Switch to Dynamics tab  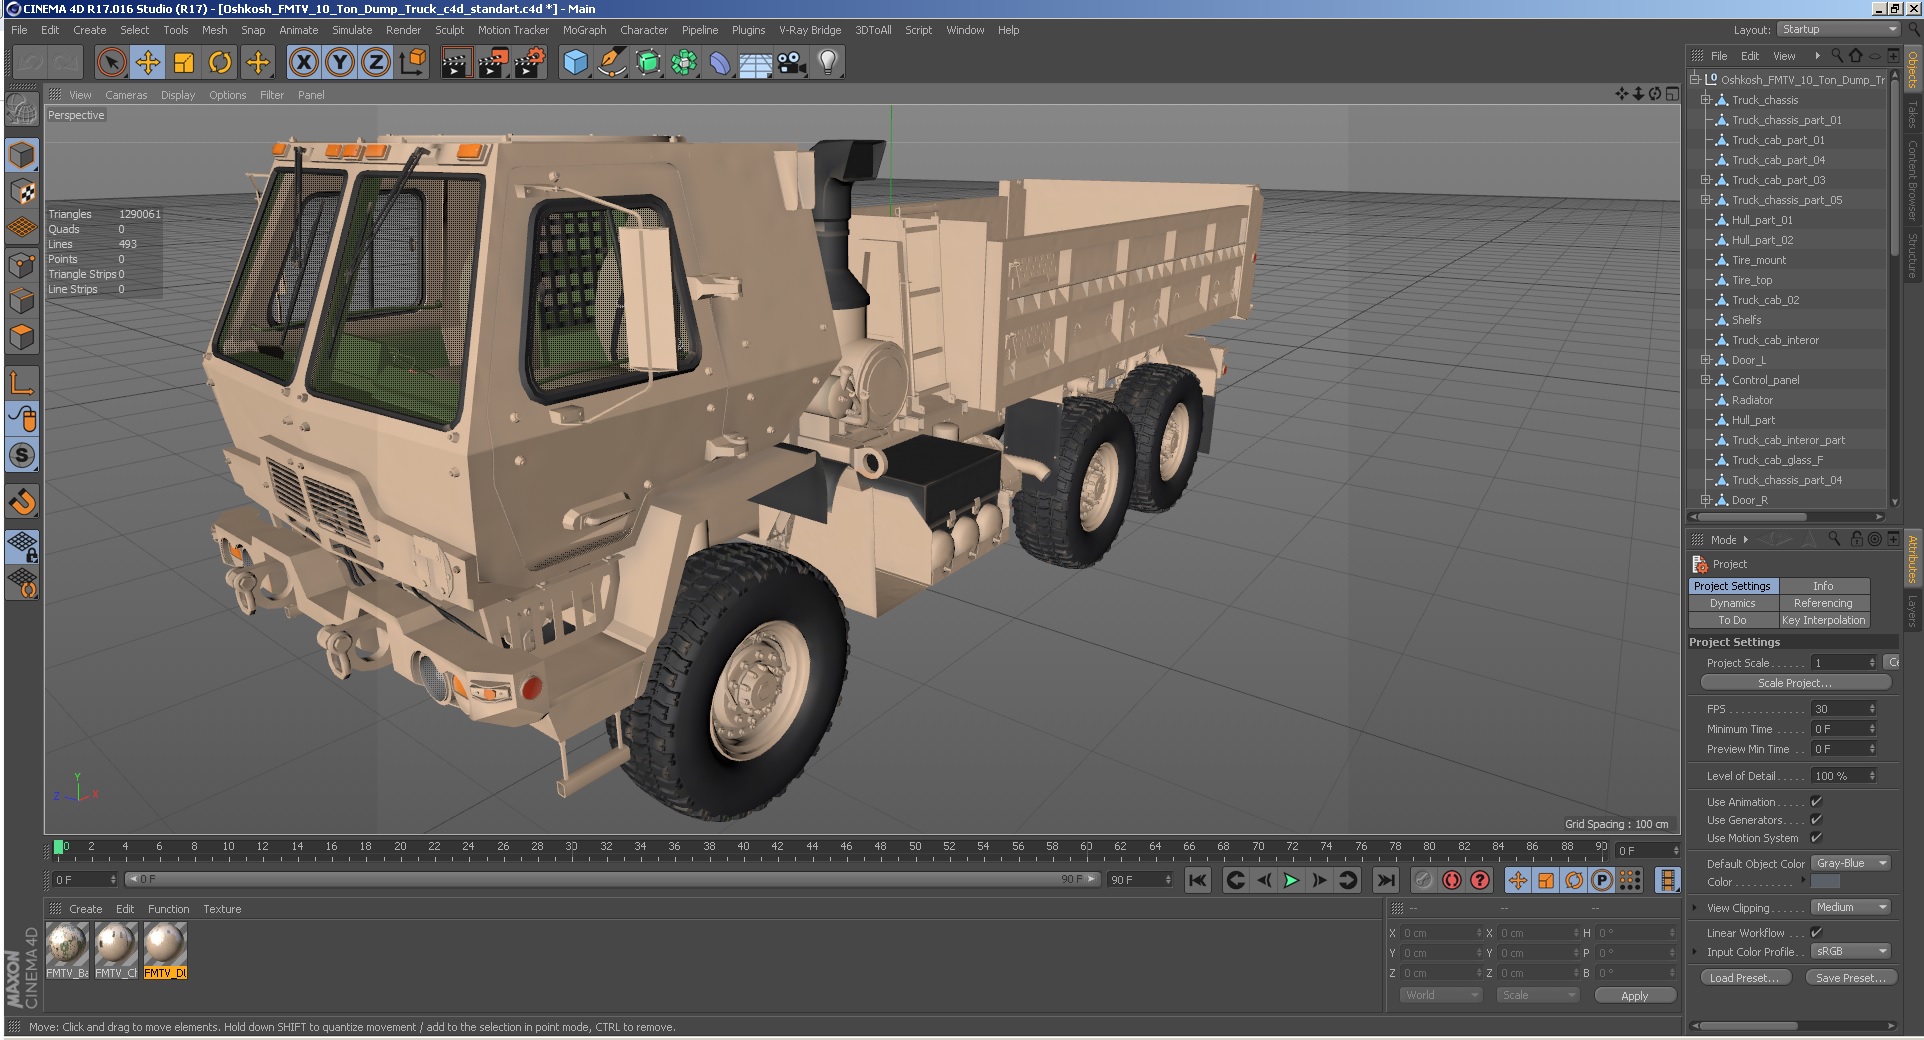click(1733, 603)
